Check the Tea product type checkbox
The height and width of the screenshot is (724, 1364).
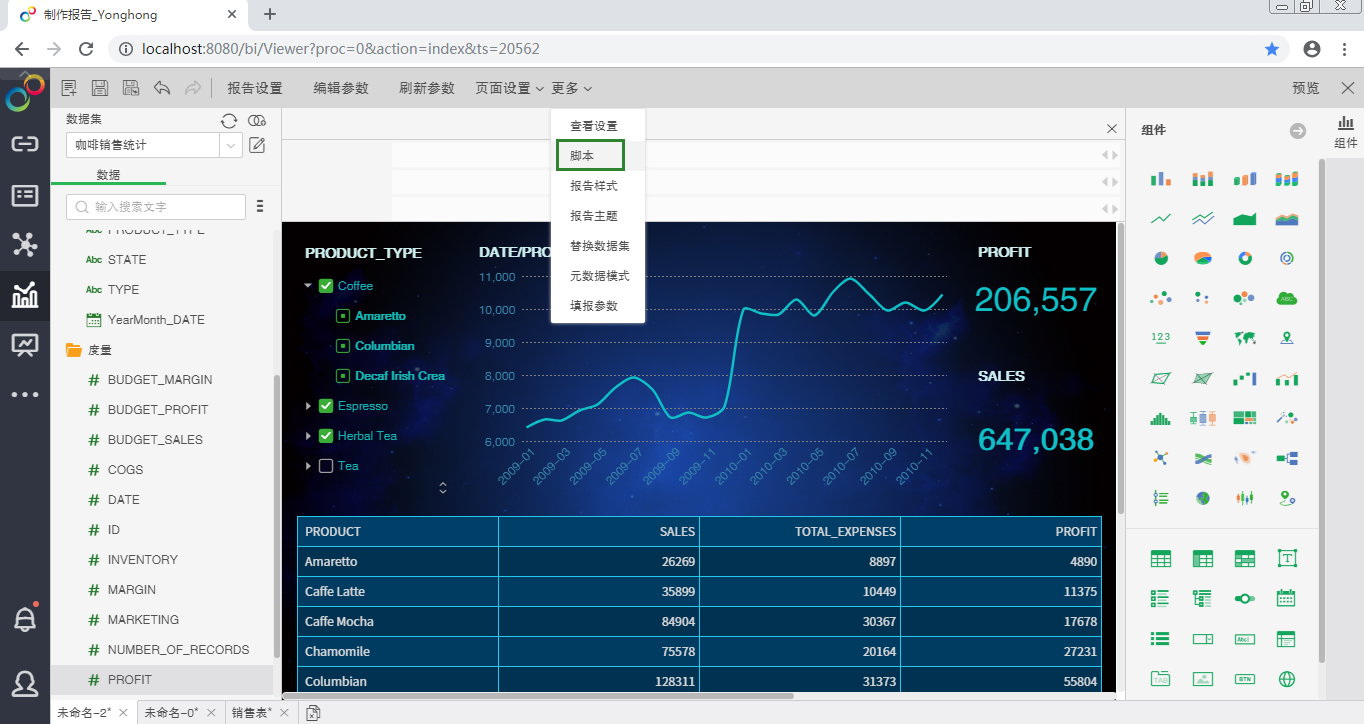pos(325,466)
